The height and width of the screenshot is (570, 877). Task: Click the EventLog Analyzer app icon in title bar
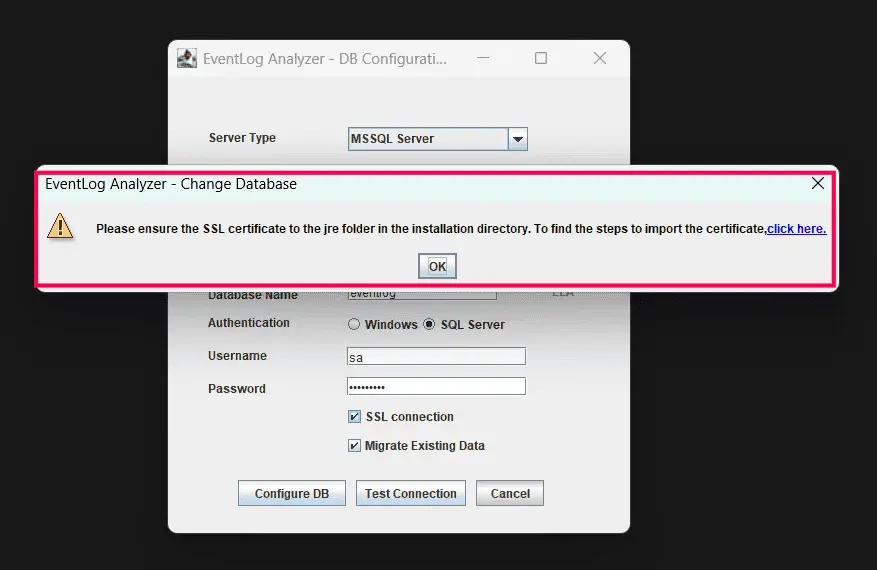187,58
